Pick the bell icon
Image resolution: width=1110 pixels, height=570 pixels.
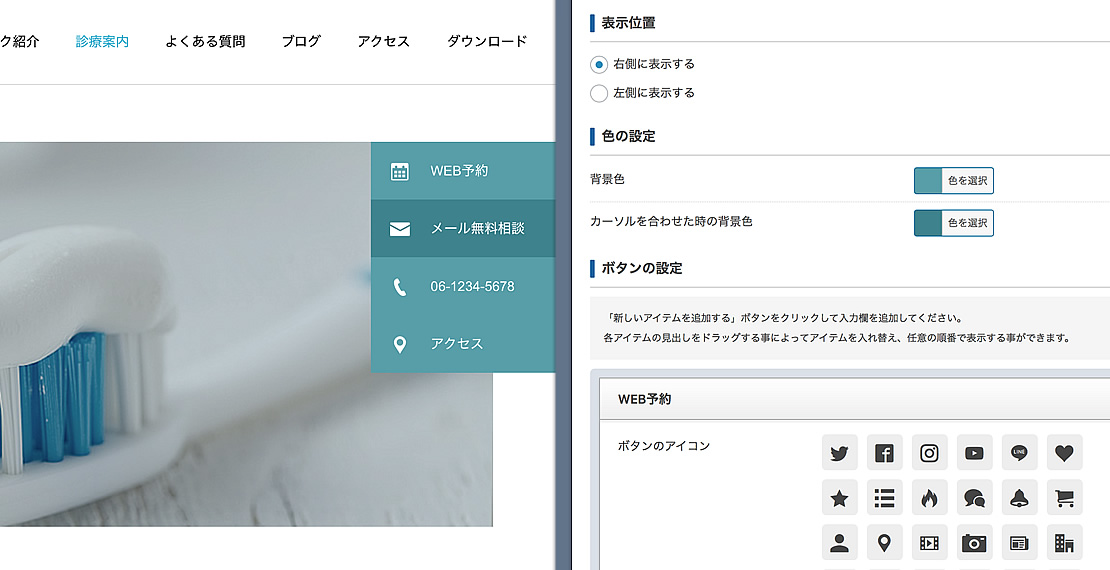click(1019, 498)
